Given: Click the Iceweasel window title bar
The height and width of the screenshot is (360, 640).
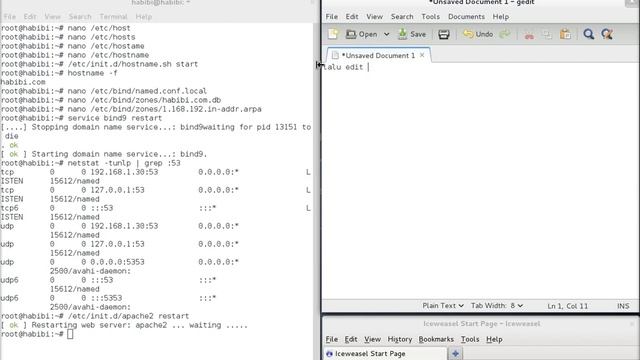Looking at the screenshot, I should coord(481,324).
